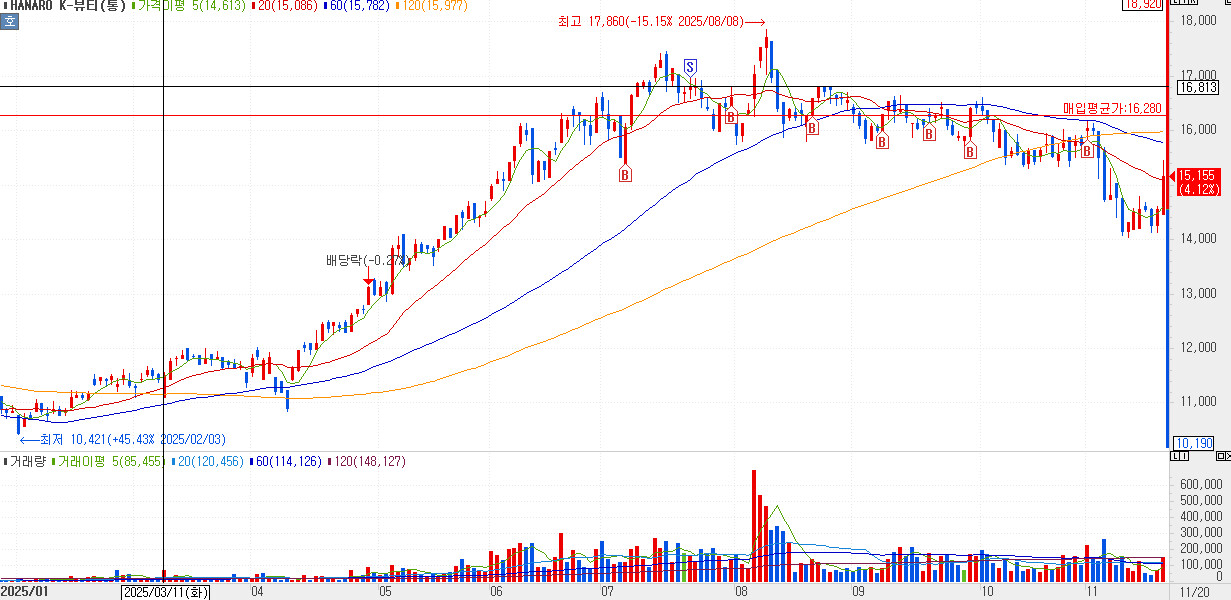This screenshot has height=600, width=1231.
Task: Click the B buy marker in early October
Action: pyautogui.click(x=970, y=152)
